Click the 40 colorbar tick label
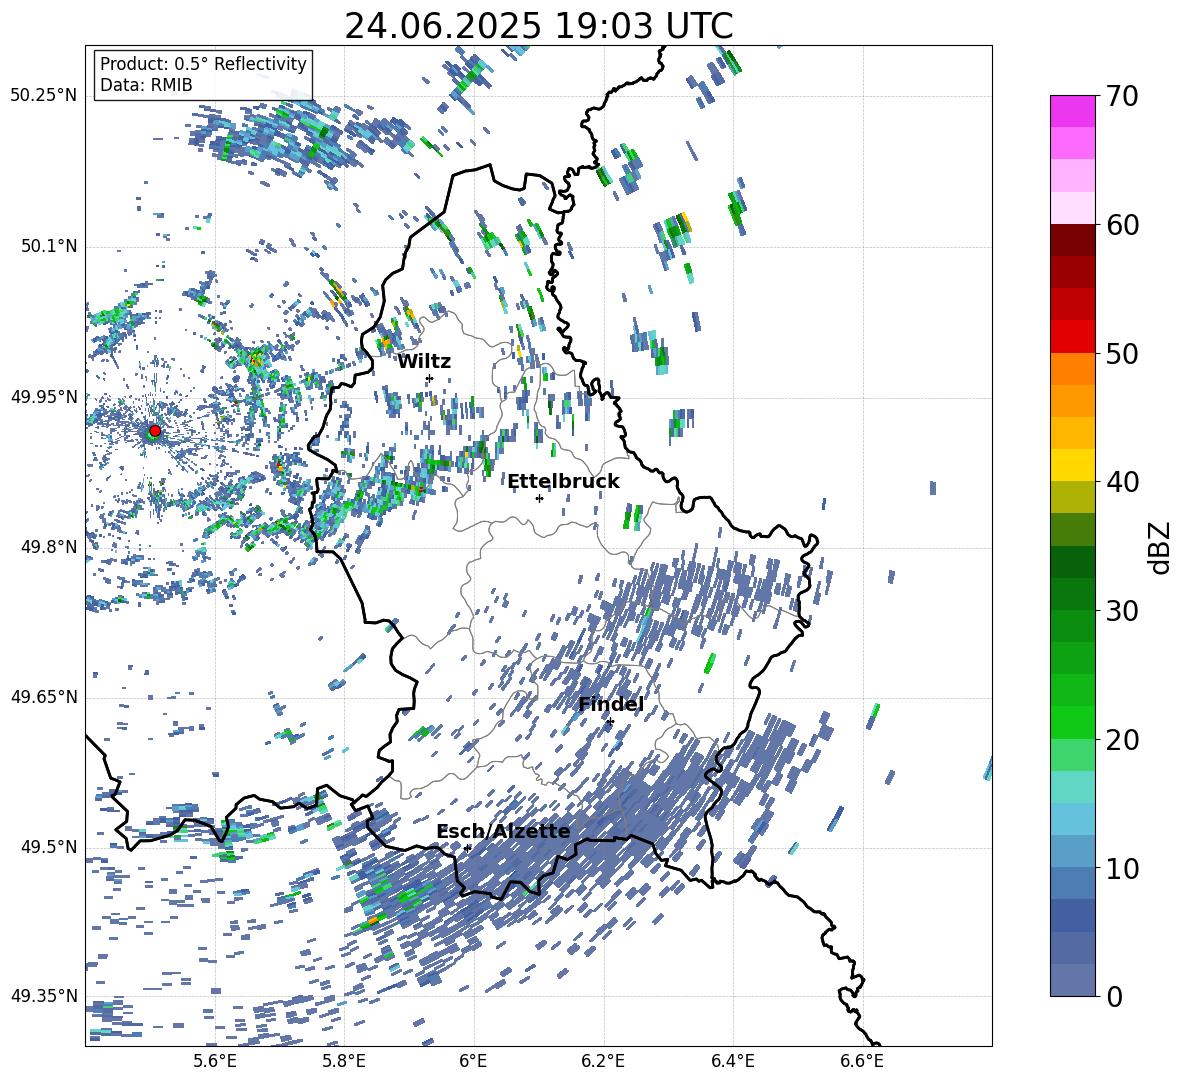The image size is (1184, 1081). [1123, 482]
